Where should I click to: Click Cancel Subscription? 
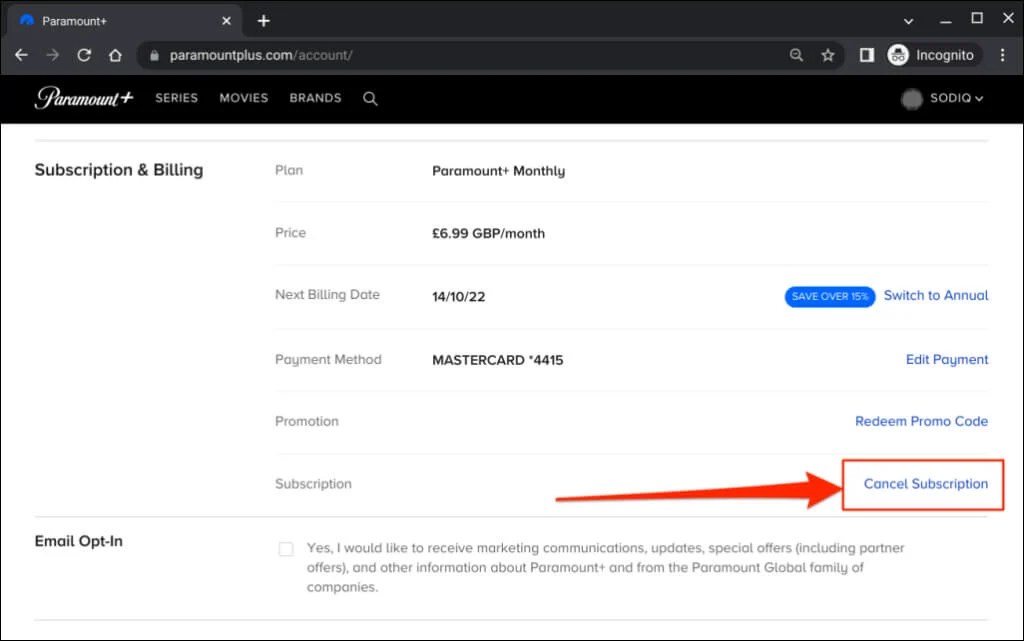tap(922, 484)
